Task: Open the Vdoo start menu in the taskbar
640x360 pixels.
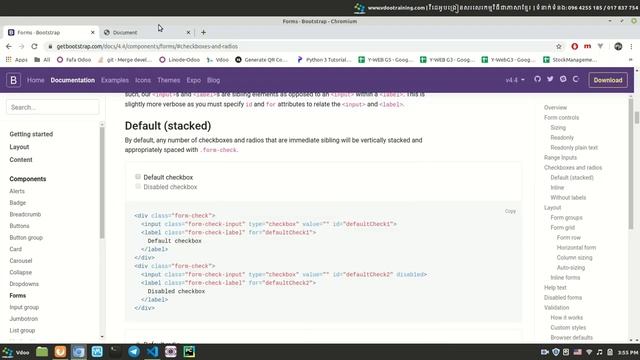Action: pos(16,352)
